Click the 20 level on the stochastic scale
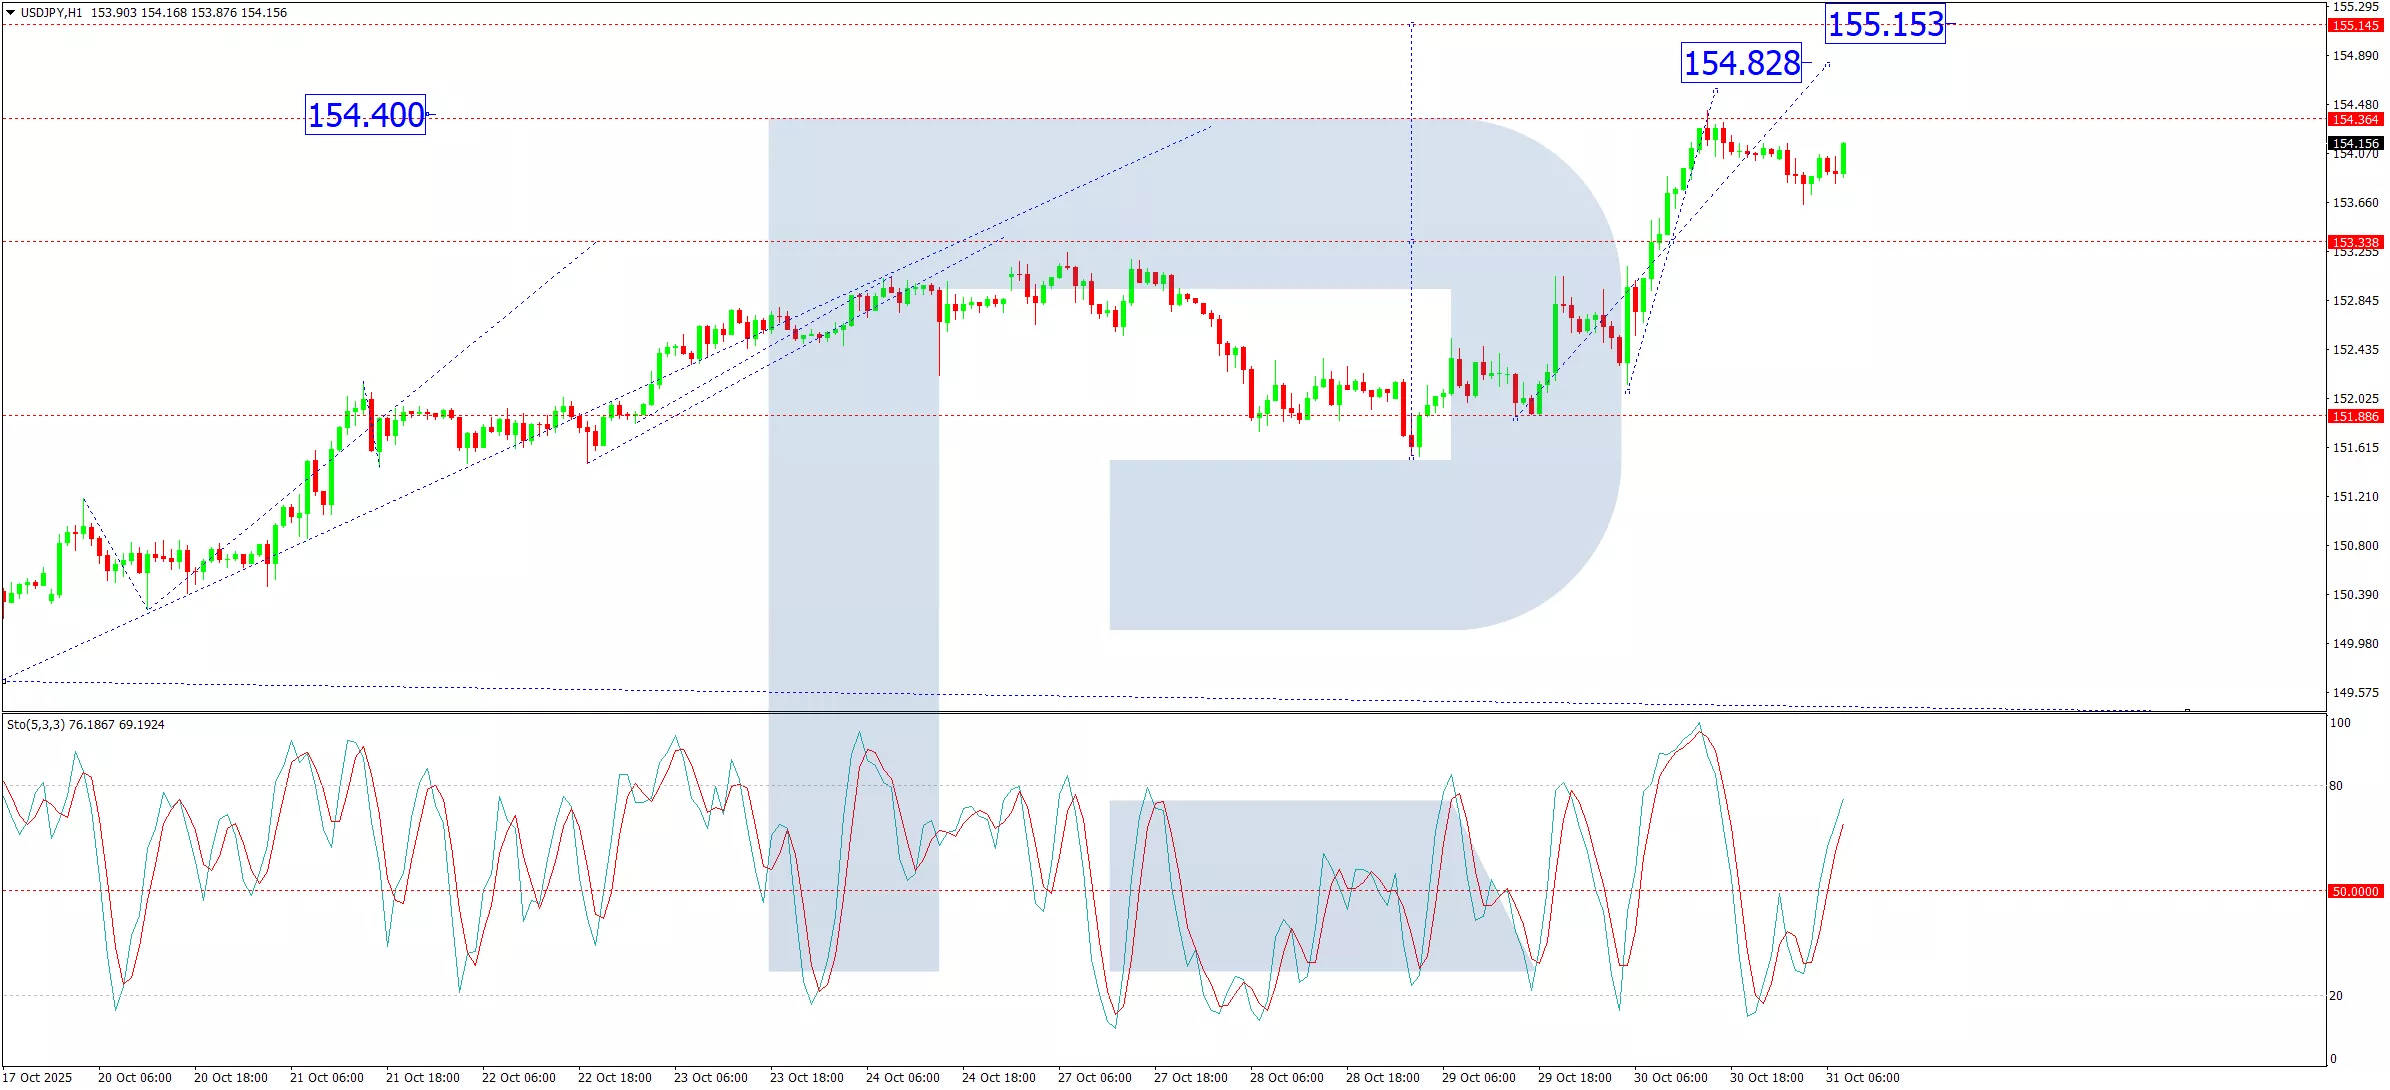Image resolution: width=2390 pixels, height=1090 pixels. click(2336, 995)
